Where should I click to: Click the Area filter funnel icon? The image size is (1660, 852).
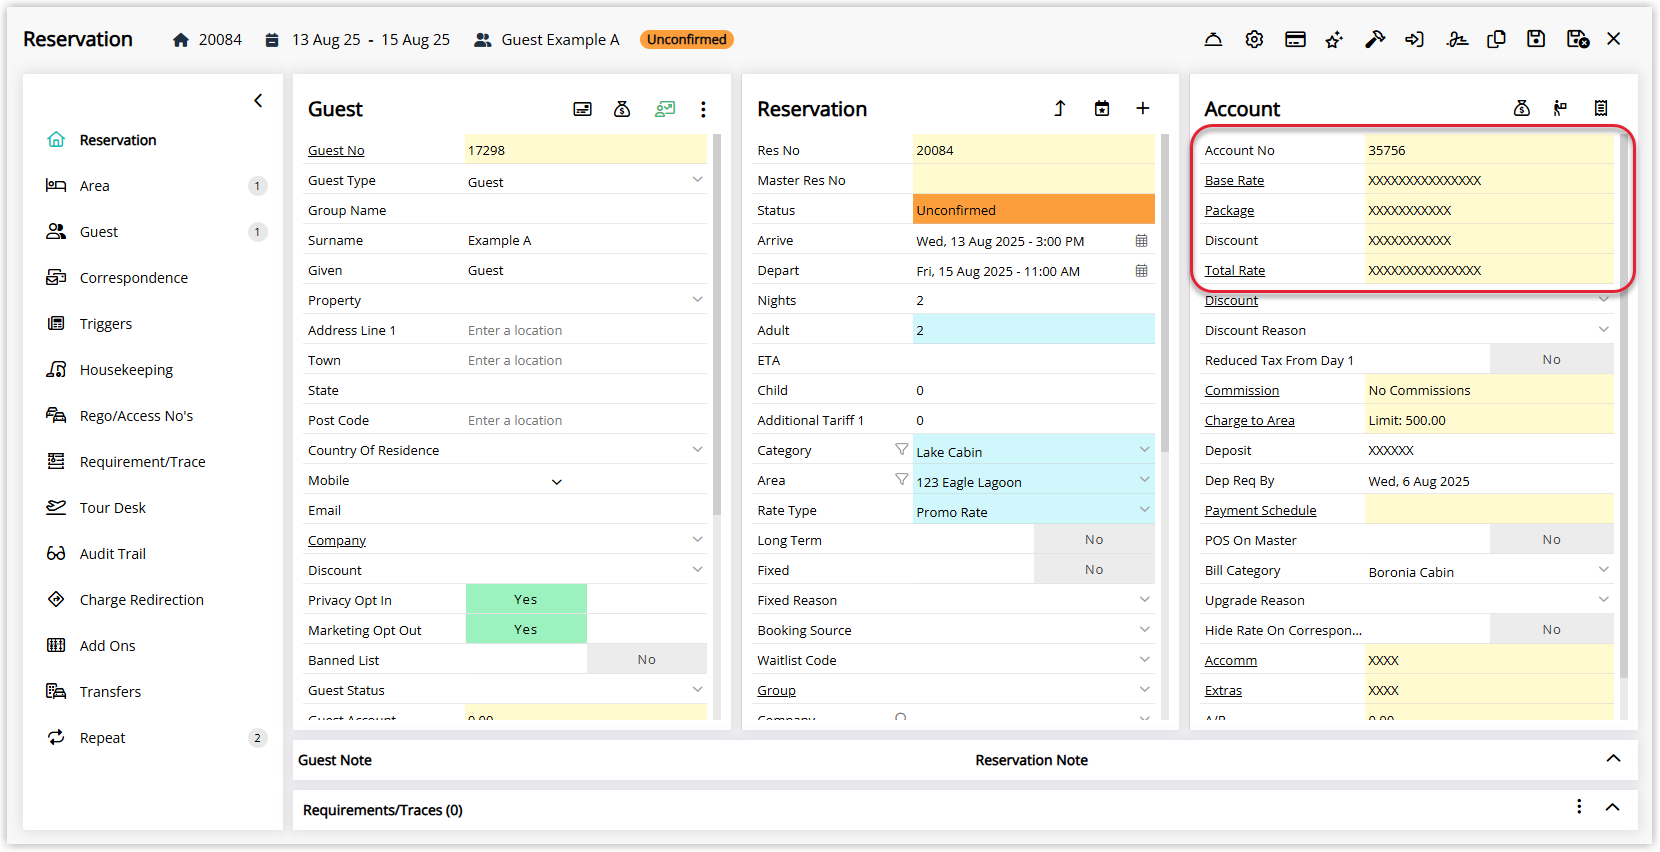[x=901, y=480]
